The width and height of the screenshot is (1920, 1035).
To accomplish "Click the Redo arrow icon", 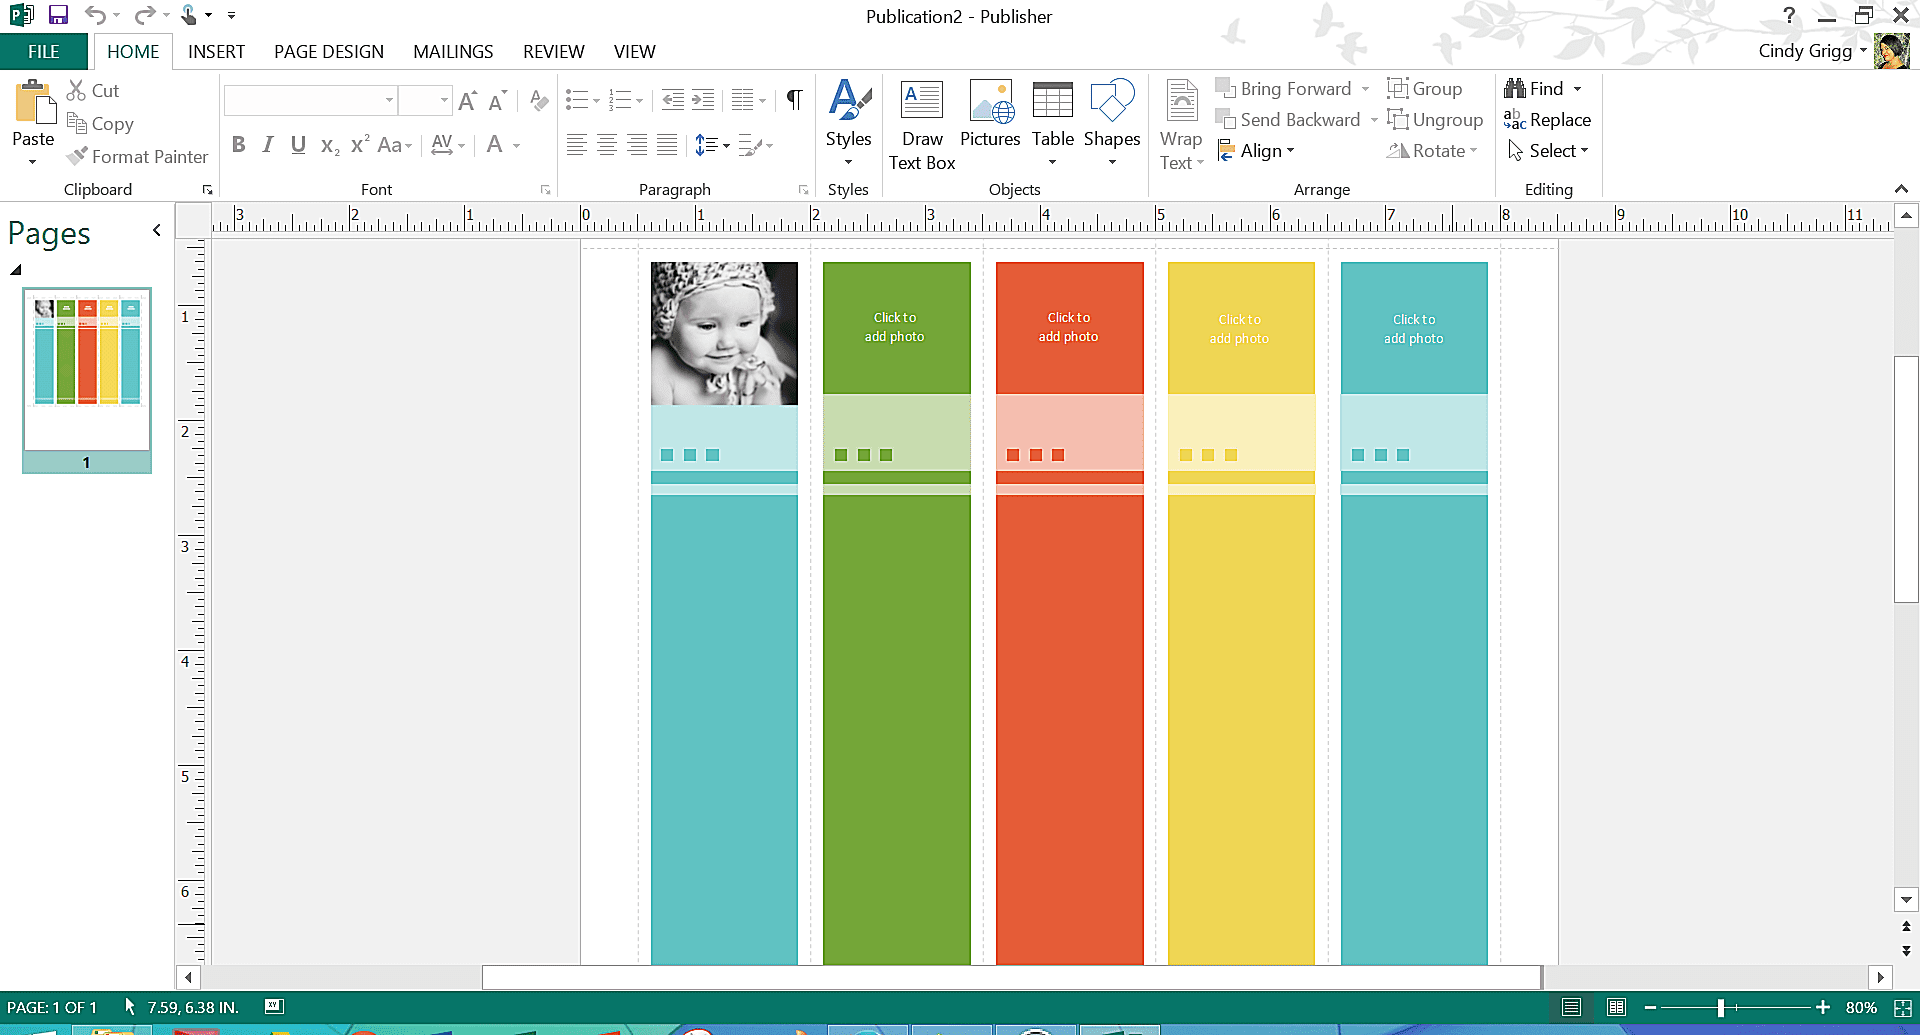I will [x=145, y=15].
